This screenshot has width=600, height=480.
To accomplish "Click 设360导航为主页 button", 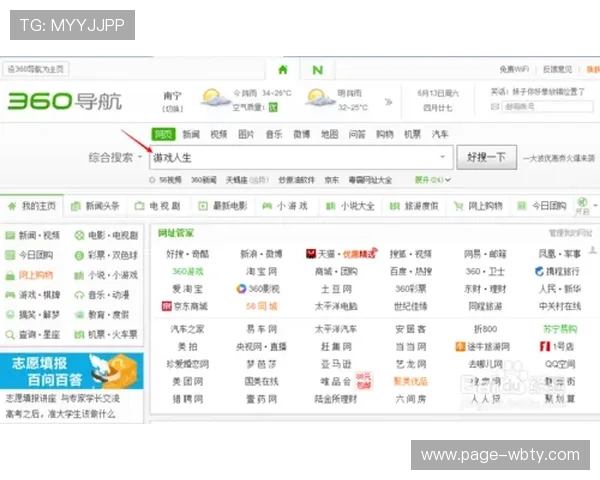I will [36, 69].
